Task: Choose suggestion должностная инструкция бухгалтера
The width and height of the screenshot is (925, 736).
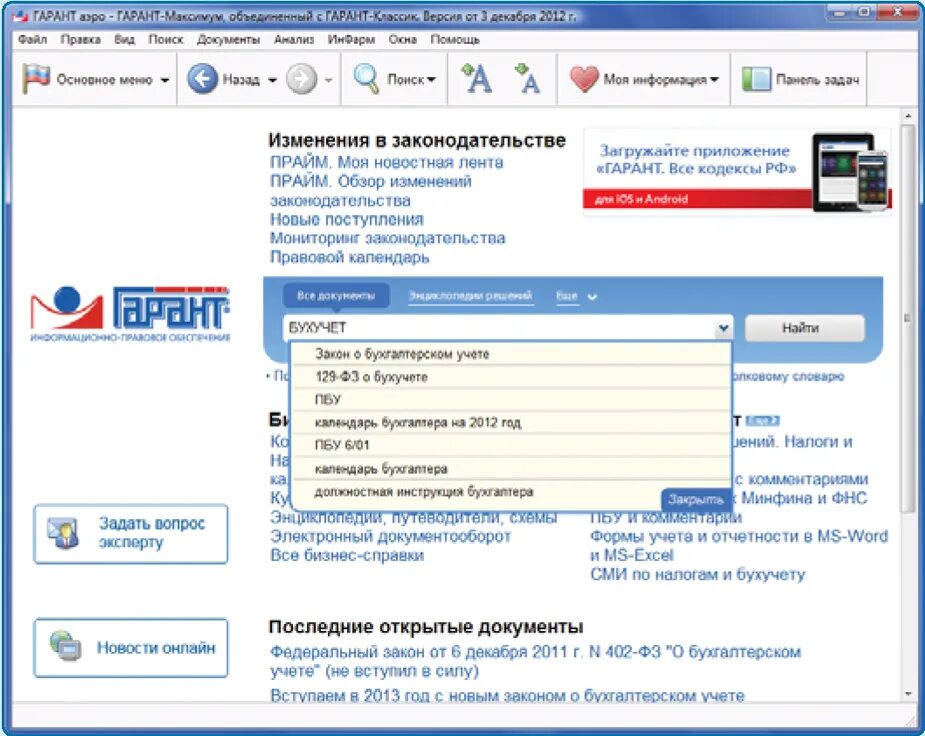Action: point(477,492)
